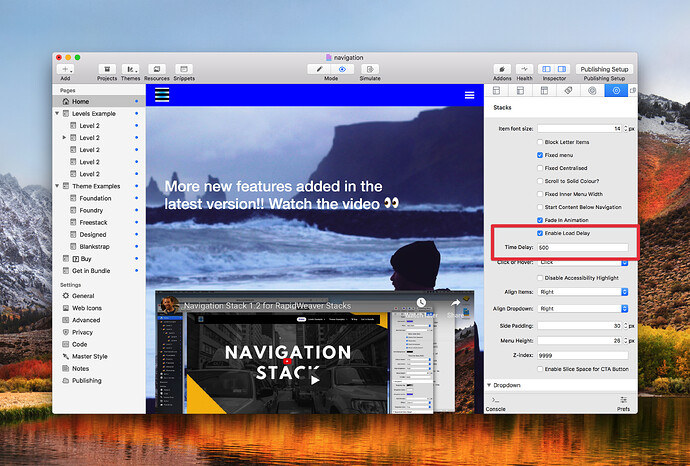Select second inspector layout tab icon

pyautogui.click(x=520, y=90)
